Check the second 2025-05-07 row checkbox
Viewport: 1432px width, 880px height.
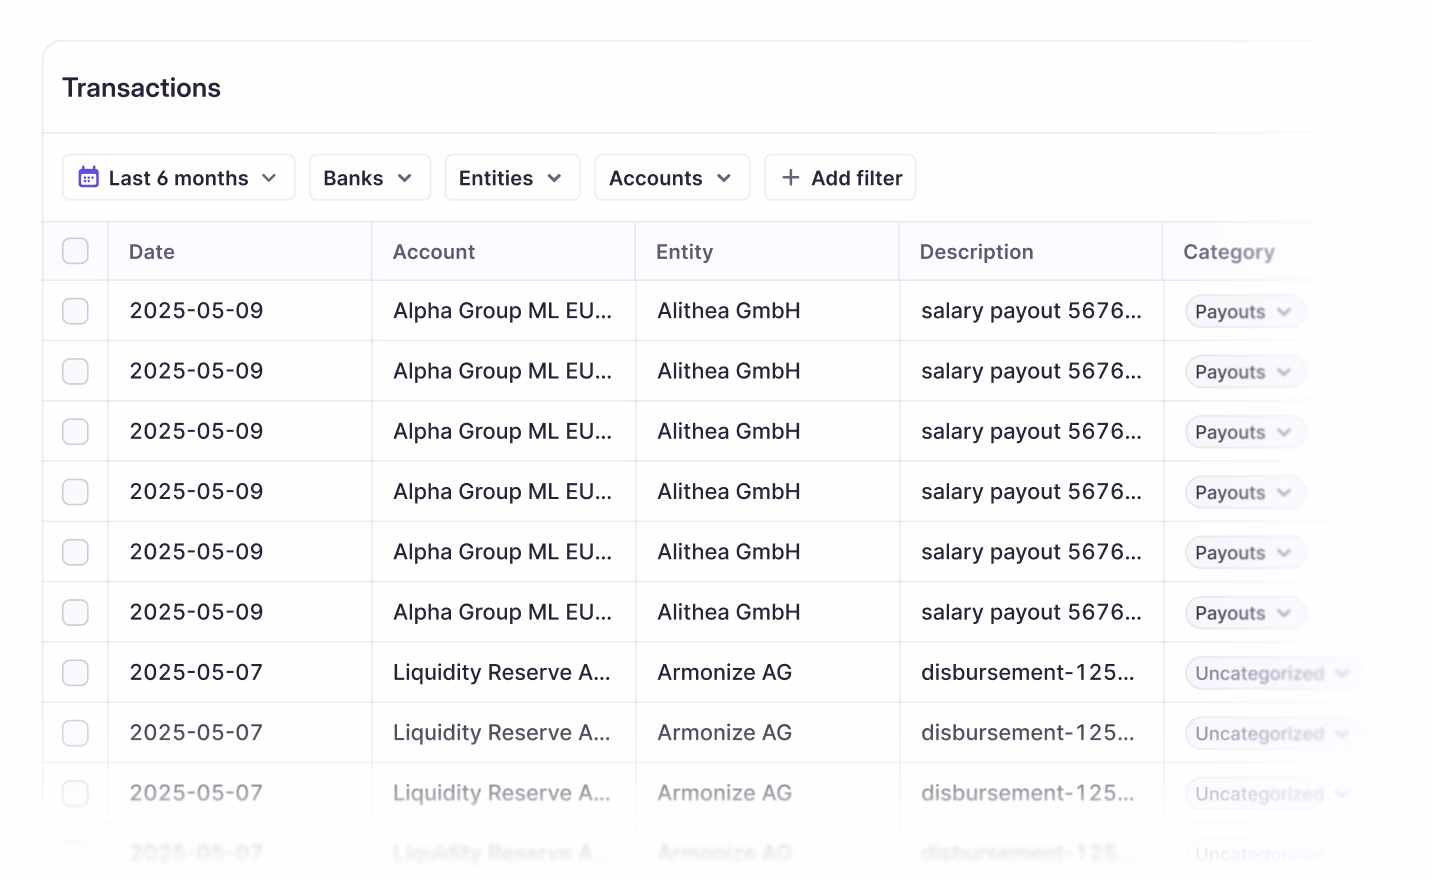point(75,733)
